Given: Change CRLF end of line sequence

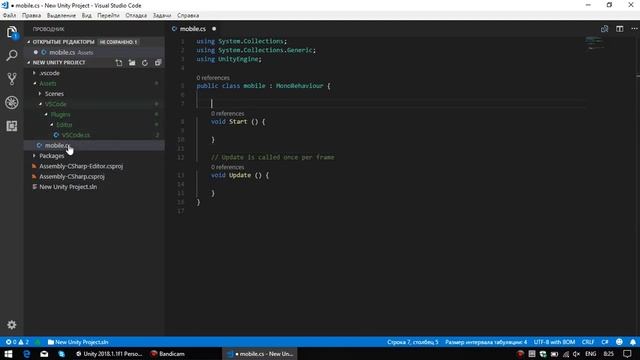Looking at the screenshot, I should pyautogui.click(x=588, y=342).
